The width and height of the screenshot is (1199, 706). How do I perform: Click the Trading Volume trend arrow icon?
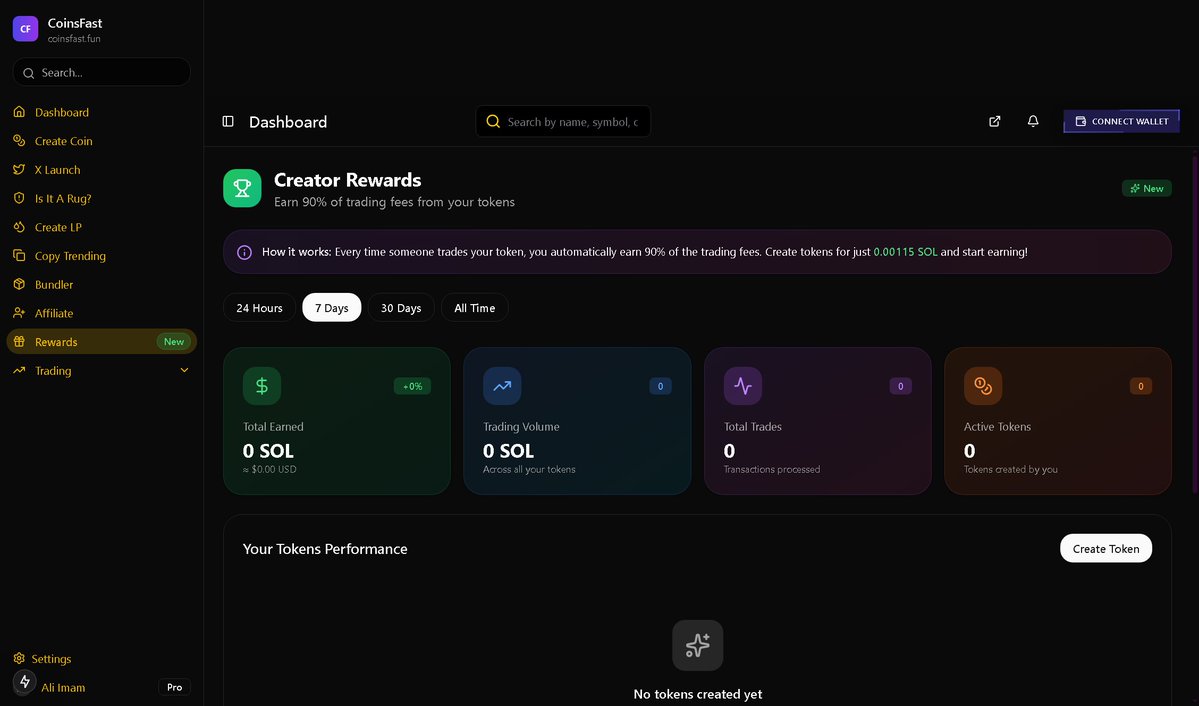[x=502, y=386]
